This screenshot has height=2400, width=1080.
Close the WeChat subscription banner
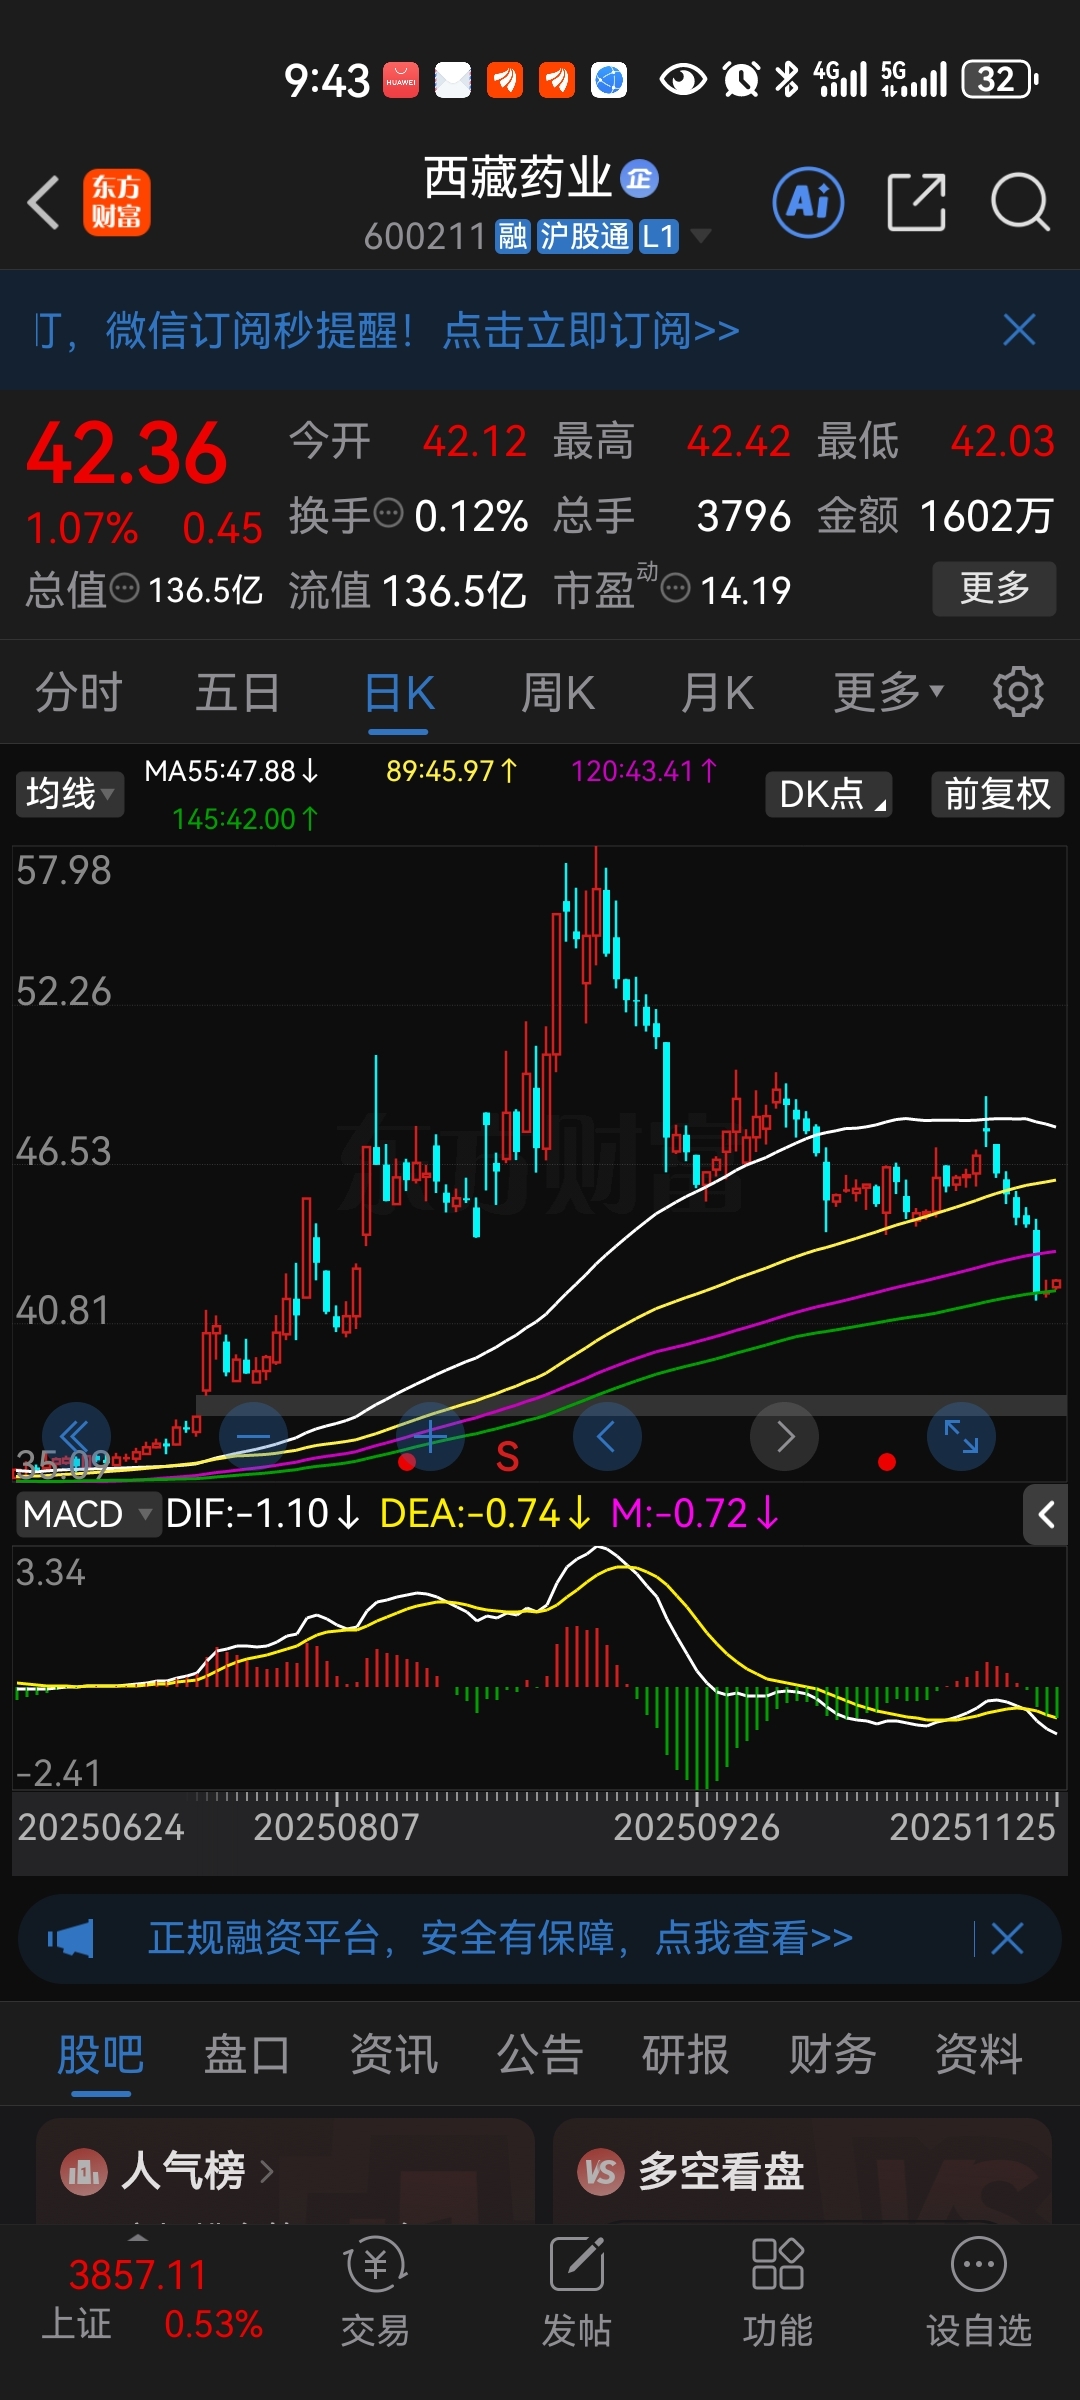pos(1019,330)
